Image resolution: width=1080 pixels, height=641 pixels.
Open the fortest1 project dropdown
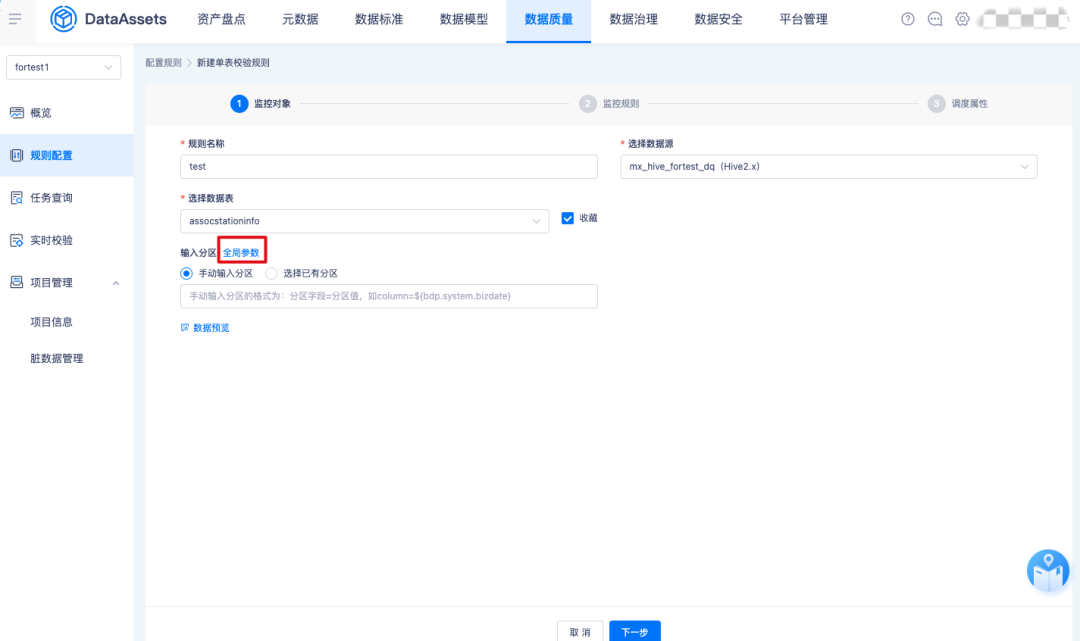click(x=63, y=67)
